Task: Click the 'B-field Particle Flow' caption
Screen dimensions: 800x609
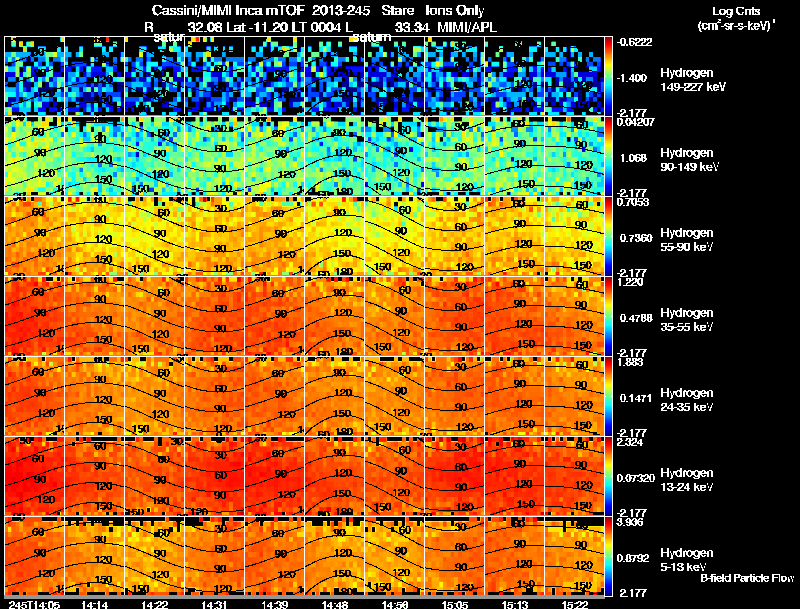Action: click(x=747, y=578)
